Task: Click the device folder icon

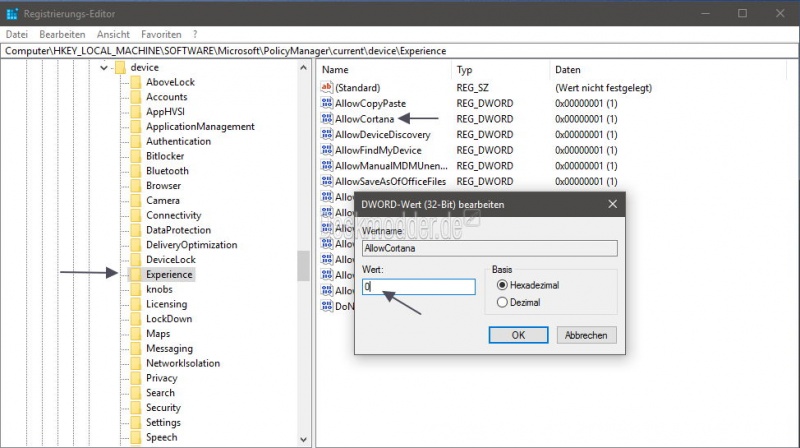Action: pyautogui.click(x=120, y=67)
